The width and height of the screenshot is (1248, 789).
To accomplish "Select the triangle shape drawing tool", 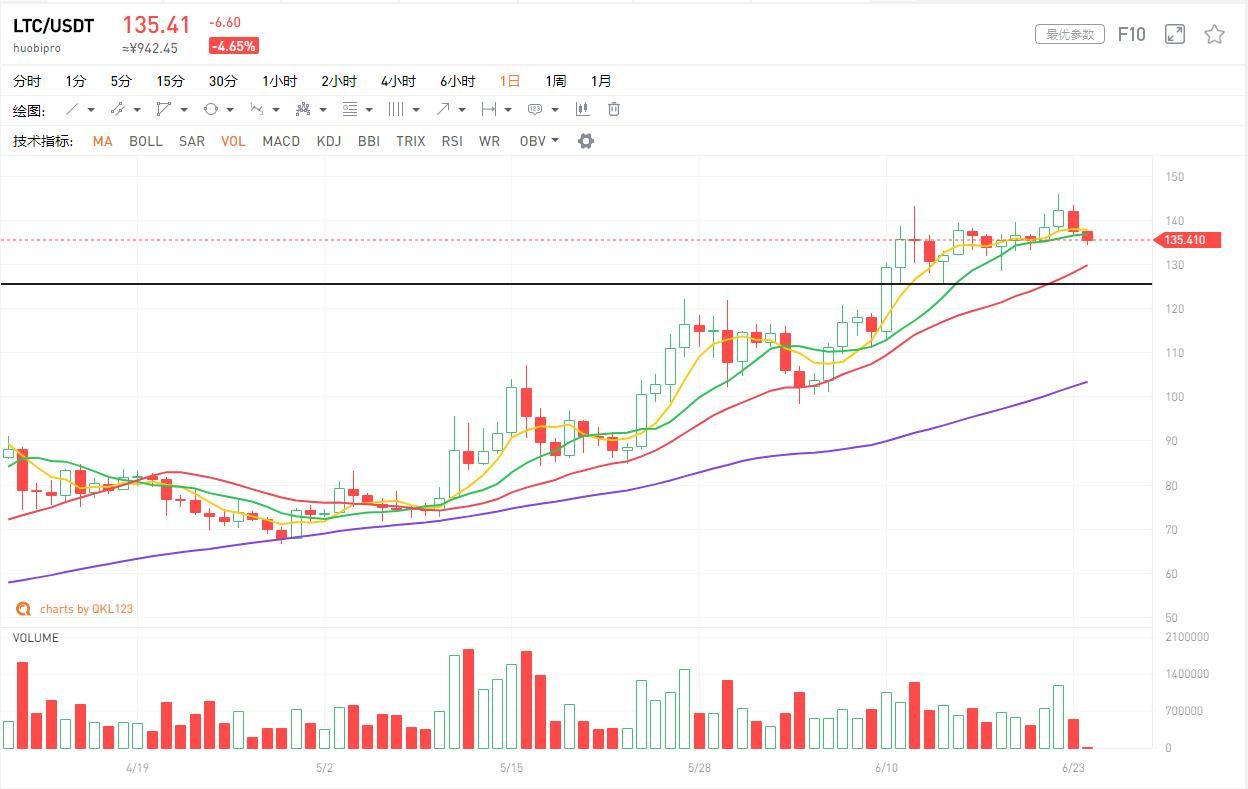I will click(163, 109).
